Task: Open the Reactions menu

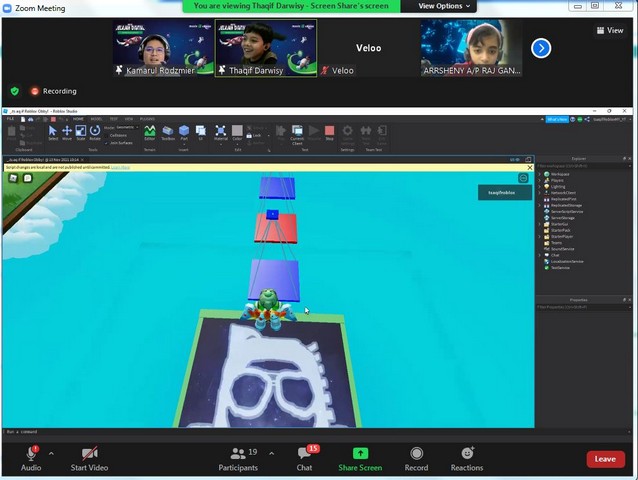Action: pos(466,454)
